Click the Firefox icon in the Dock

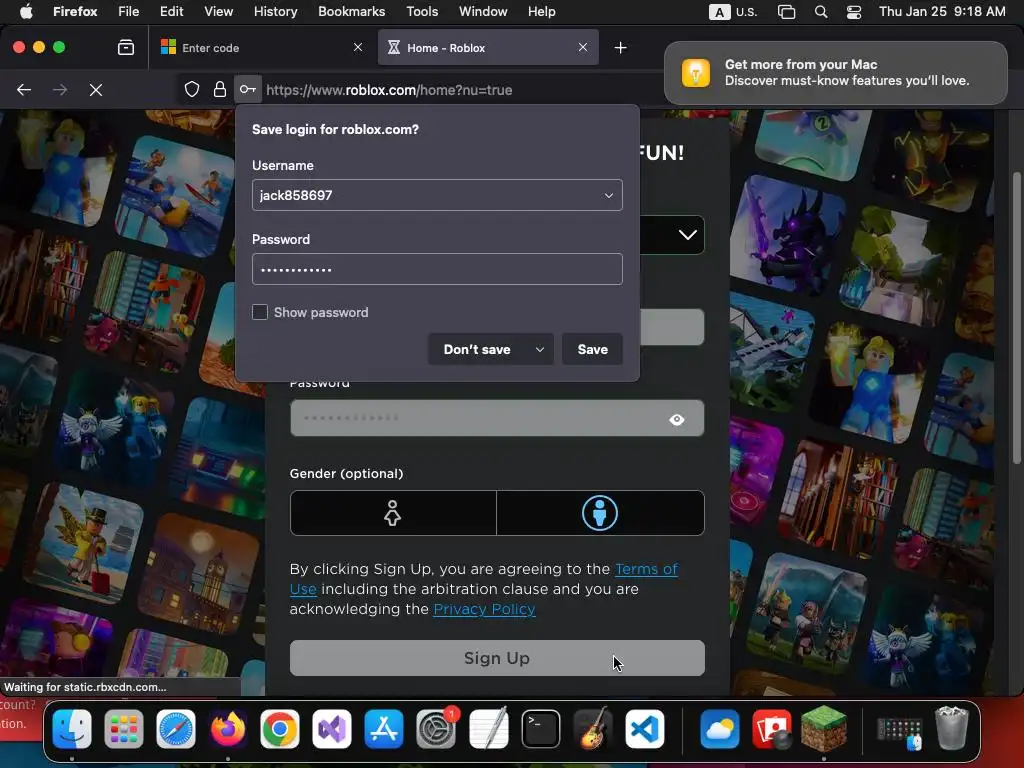[x=227, y=728]
